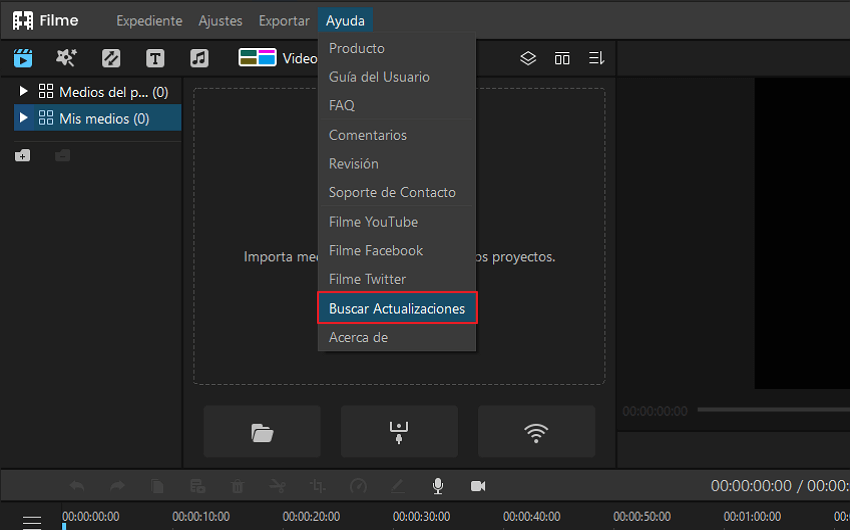
Task: Open the Expediente menu
Action: pos(149,21)
